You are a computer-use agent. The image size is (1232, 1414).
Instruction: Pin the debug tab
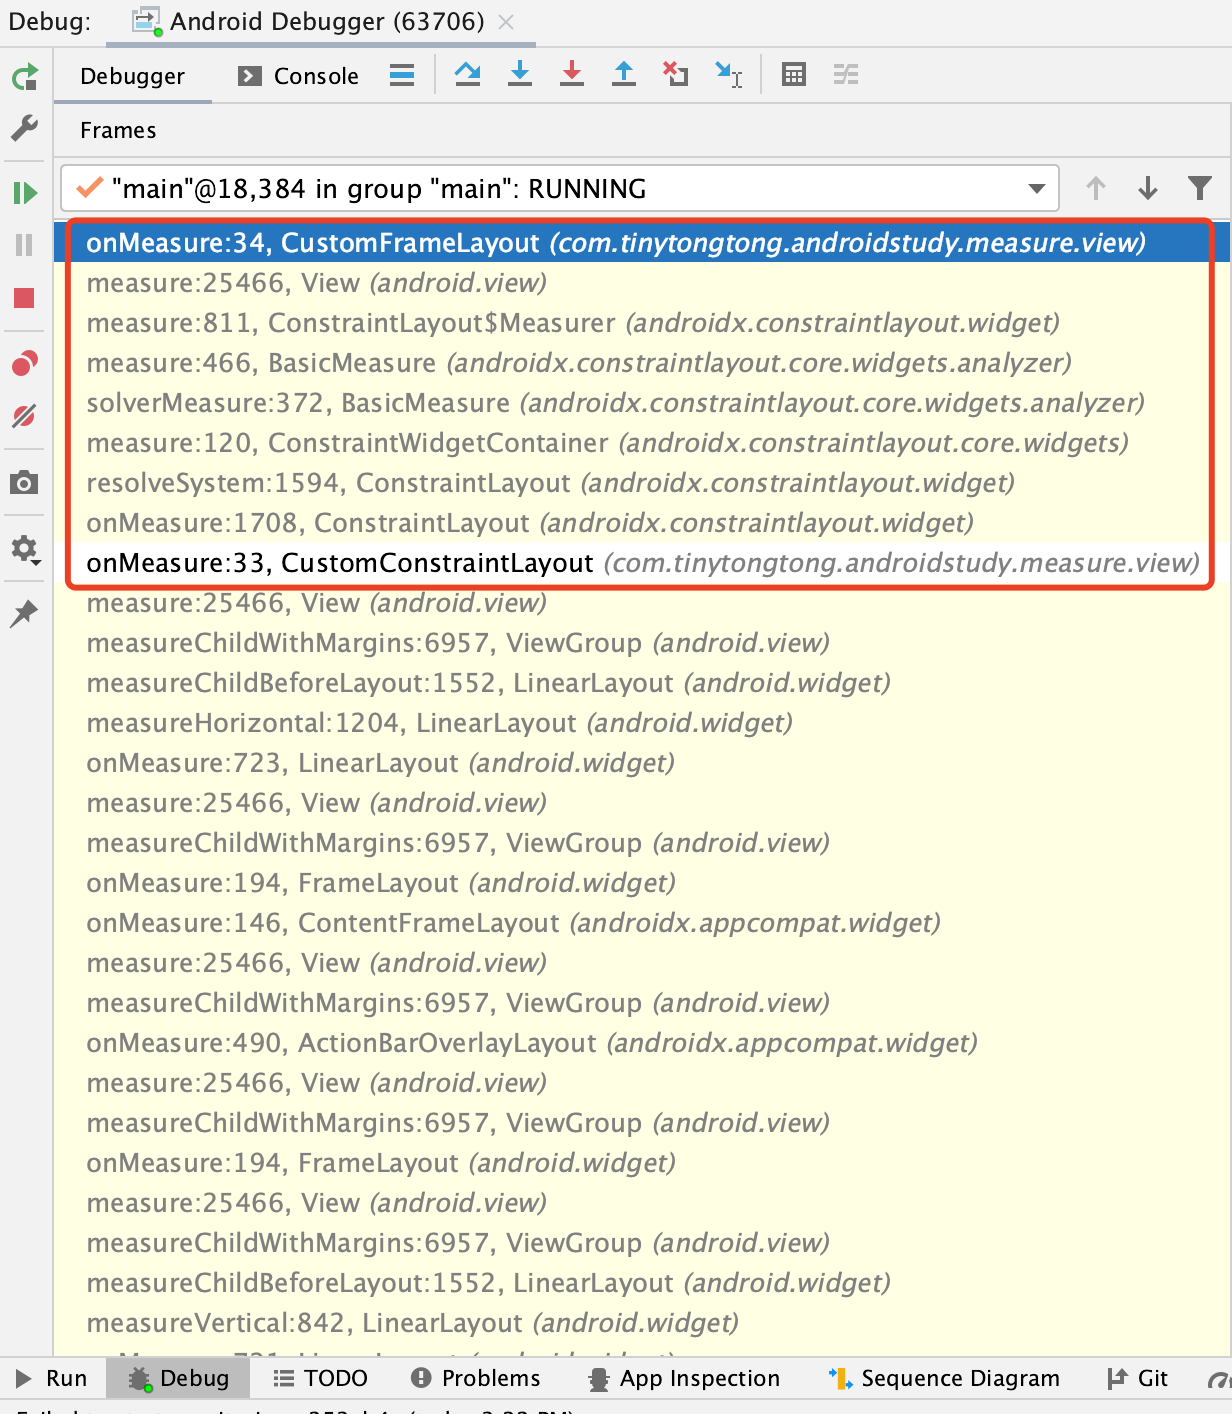(25, 613)
